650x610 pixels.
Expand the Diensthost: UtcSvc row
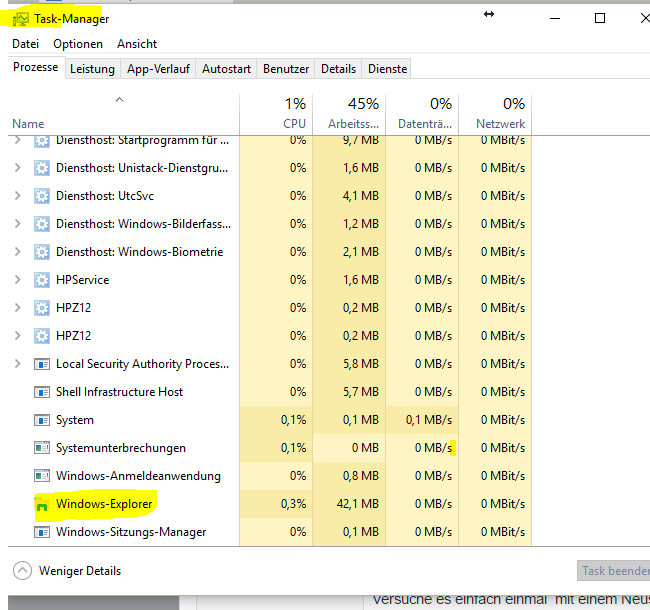(17, 196)
